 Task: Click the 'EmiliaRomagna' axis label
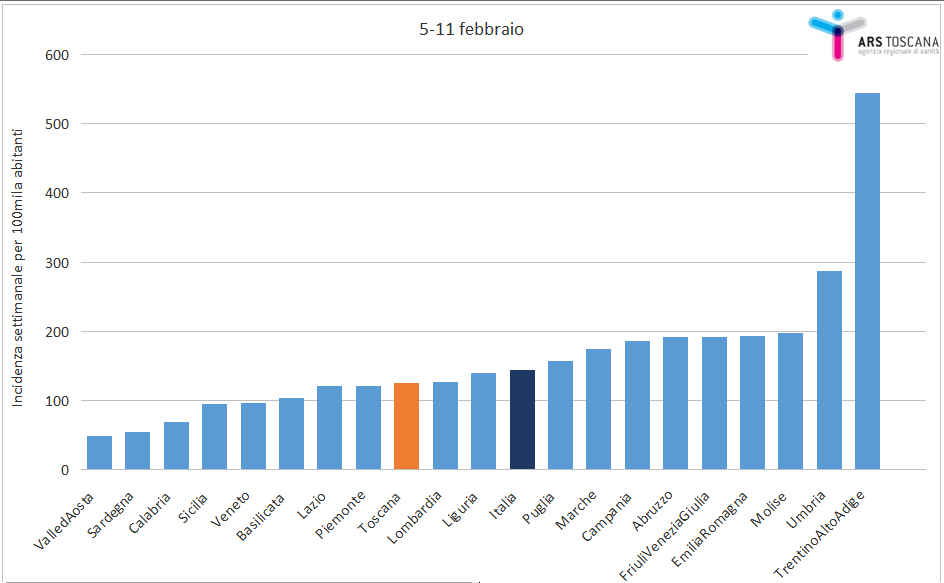coord(710,529)
